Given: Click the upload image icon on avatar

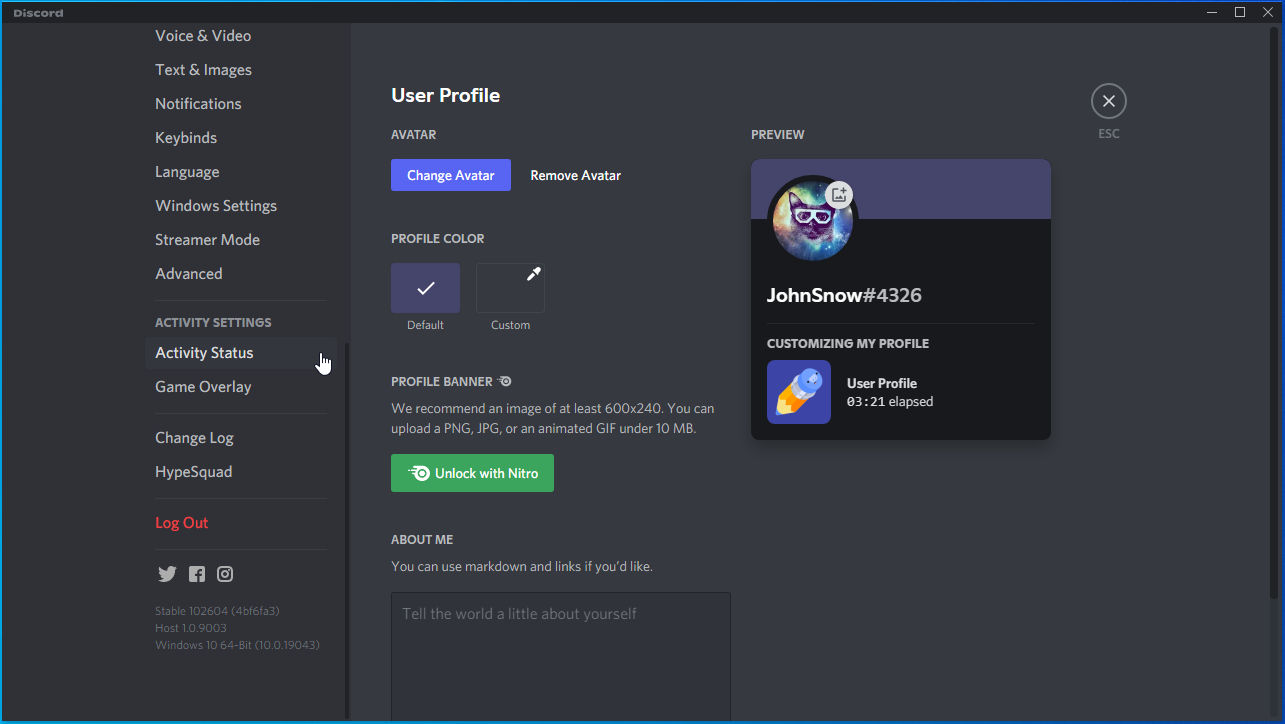Looking at the screenshot, I should pos(839,194).
